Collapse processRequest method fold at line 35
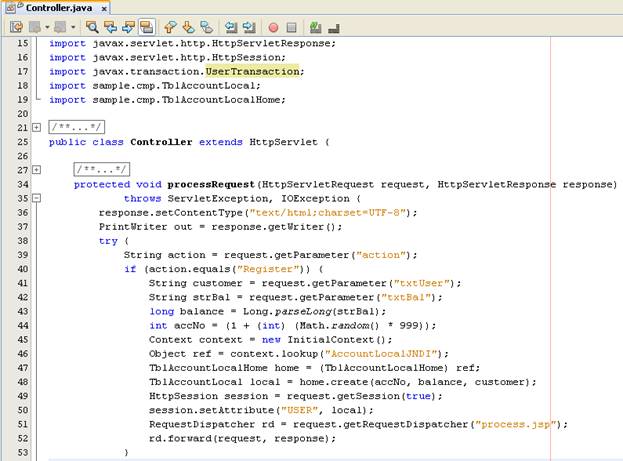Viewport: 623px width, 461px height. point(36,198)
